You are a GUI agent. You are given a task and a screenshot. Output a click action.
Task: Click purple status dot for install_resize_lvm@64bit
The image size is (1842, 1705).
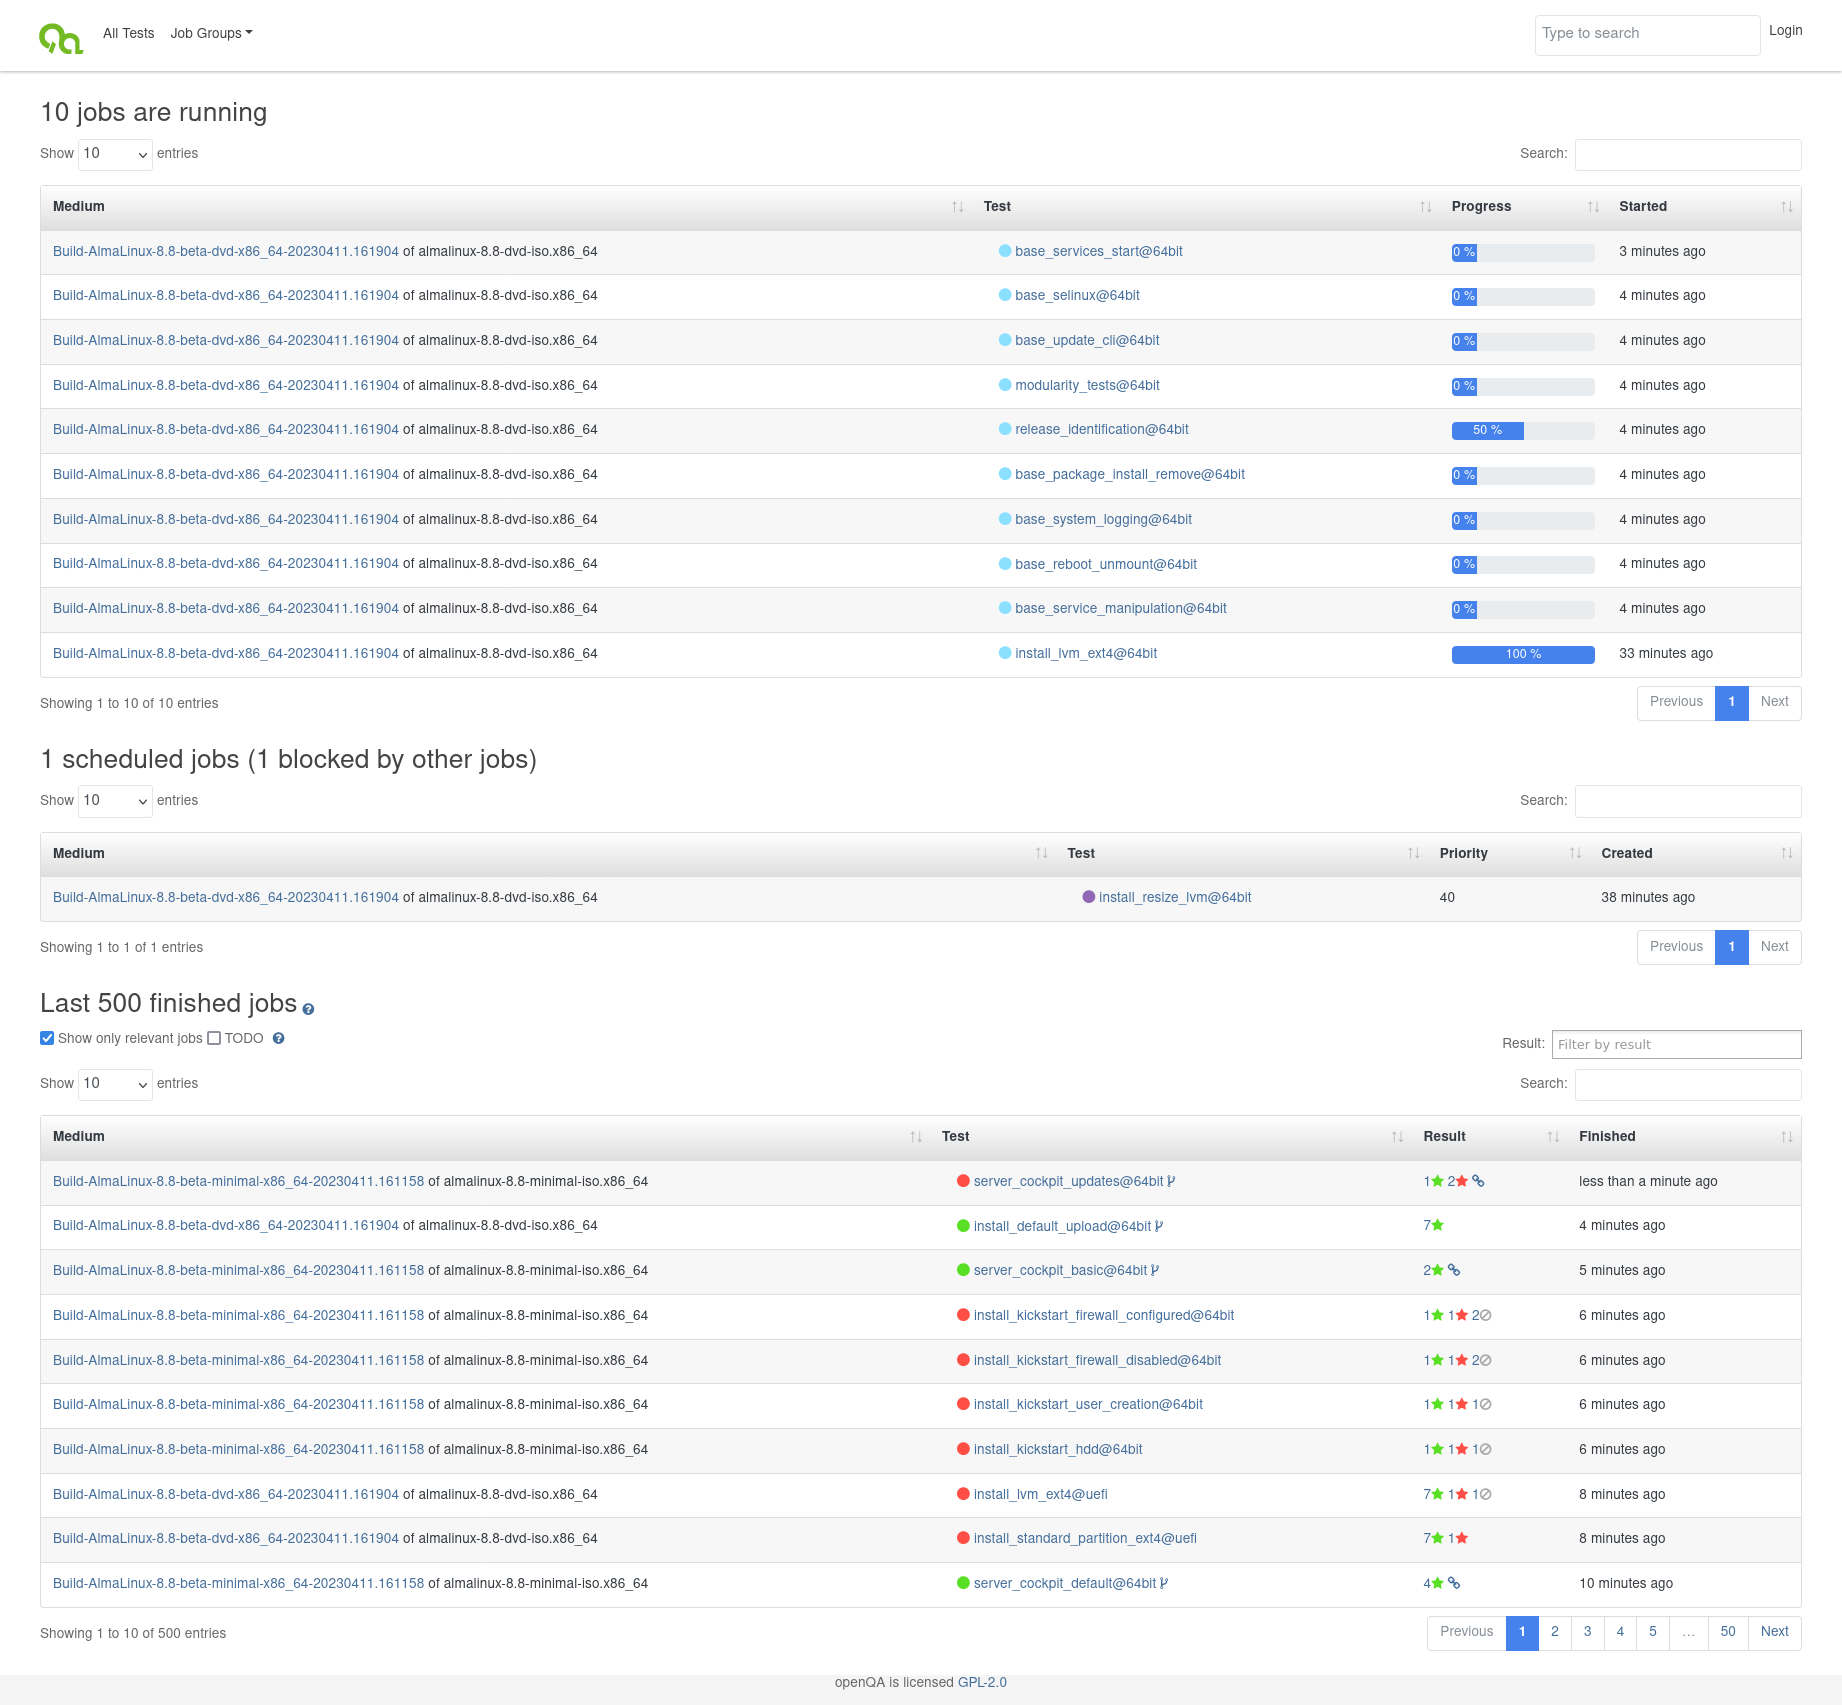coord(1089,897)
